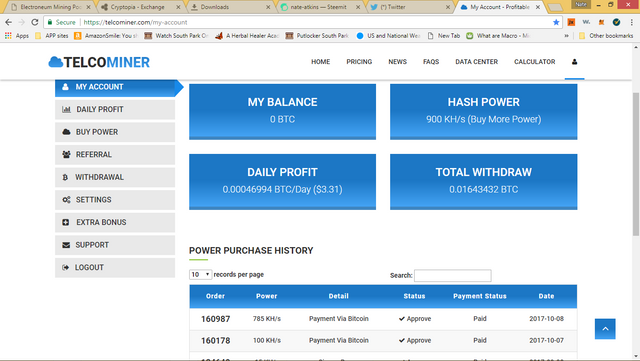Open A Herbal Healer Academy bookmark

point(247,36)
